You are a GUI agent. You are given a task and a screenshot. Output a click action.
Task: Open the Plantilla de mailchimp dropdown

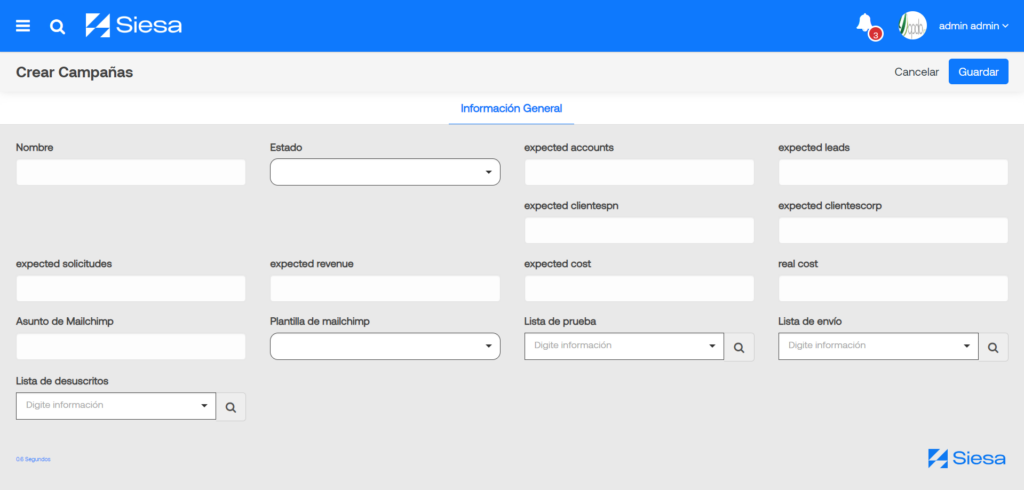tap(385, 346)
